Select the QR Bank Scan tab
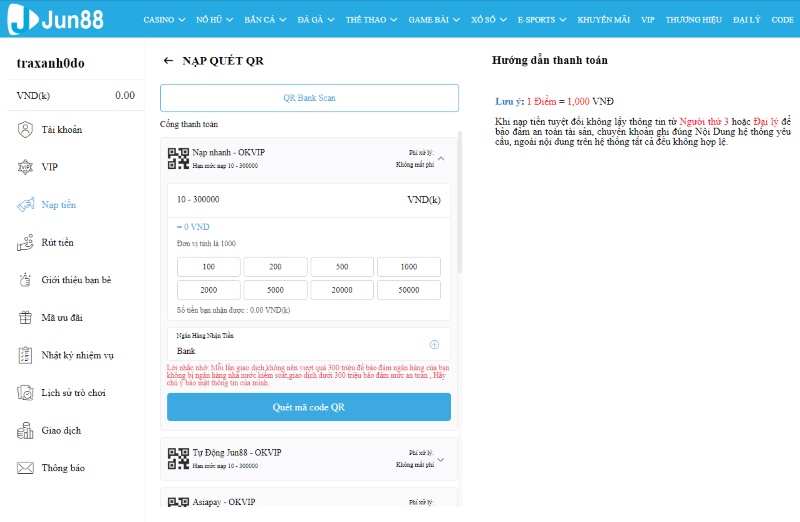 tap(309, 98)
